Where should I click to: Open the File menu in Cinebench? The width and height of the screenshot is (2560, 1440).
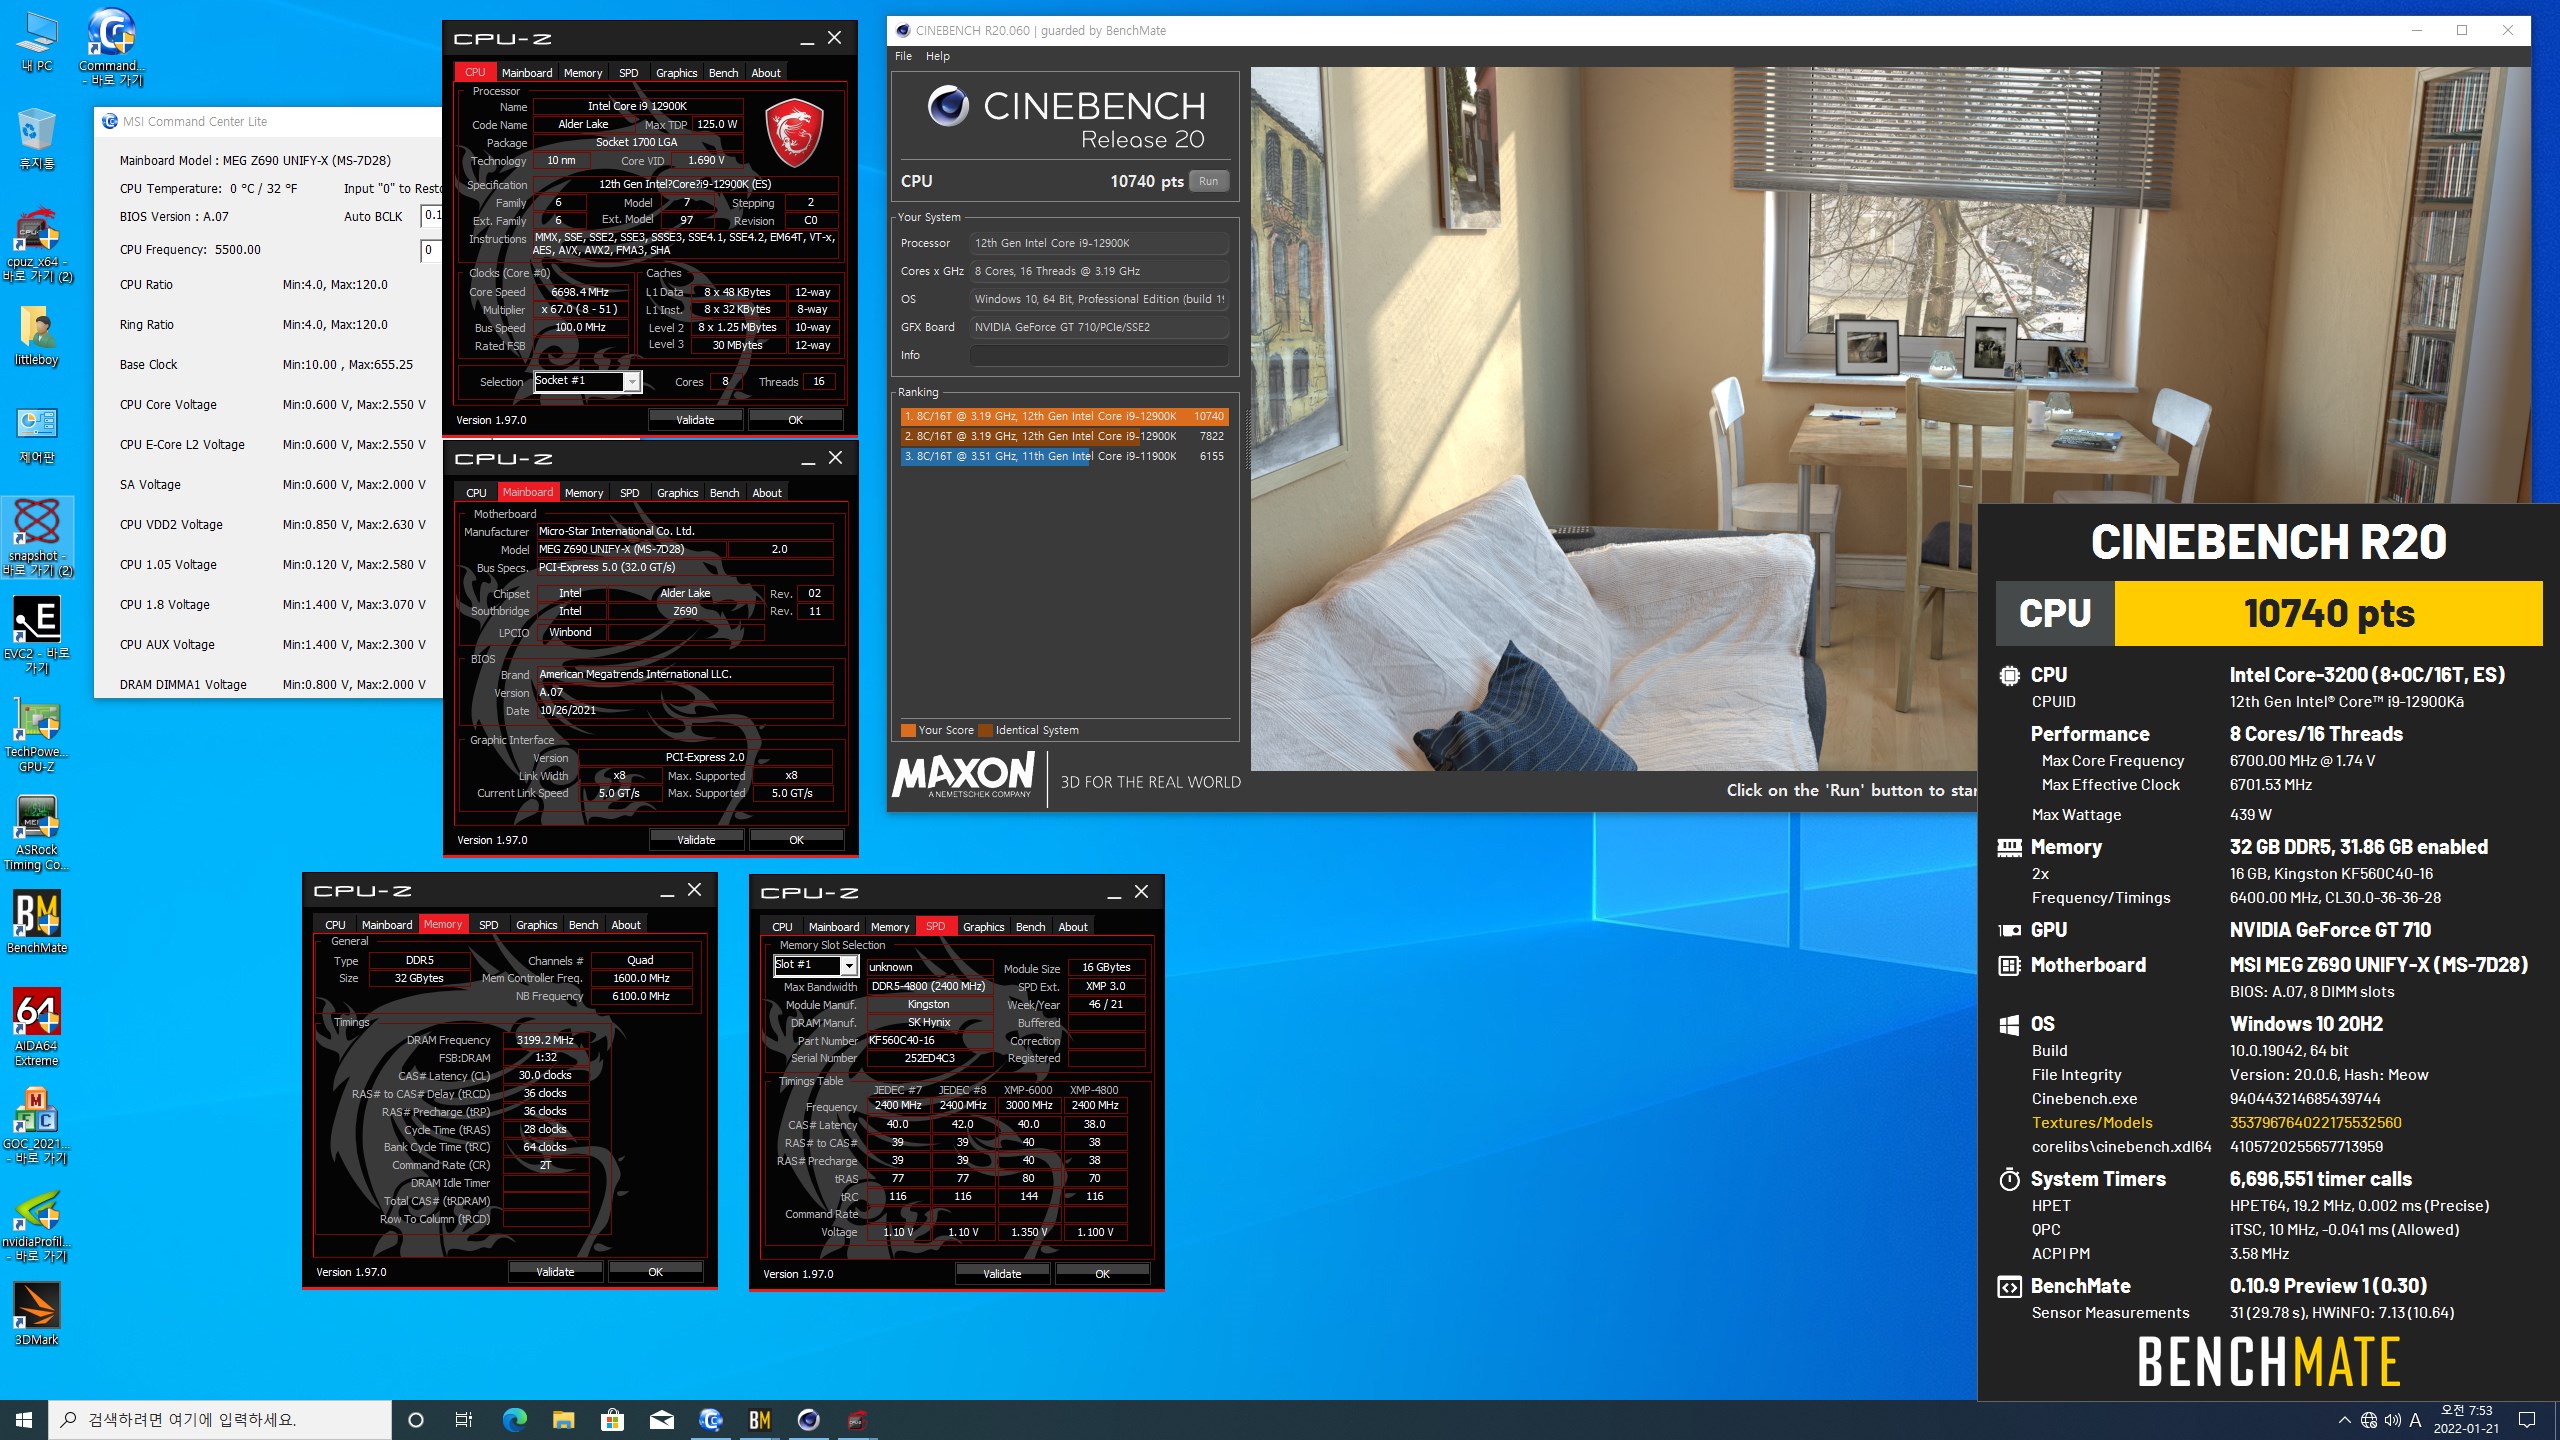click(x=903, y=56)
